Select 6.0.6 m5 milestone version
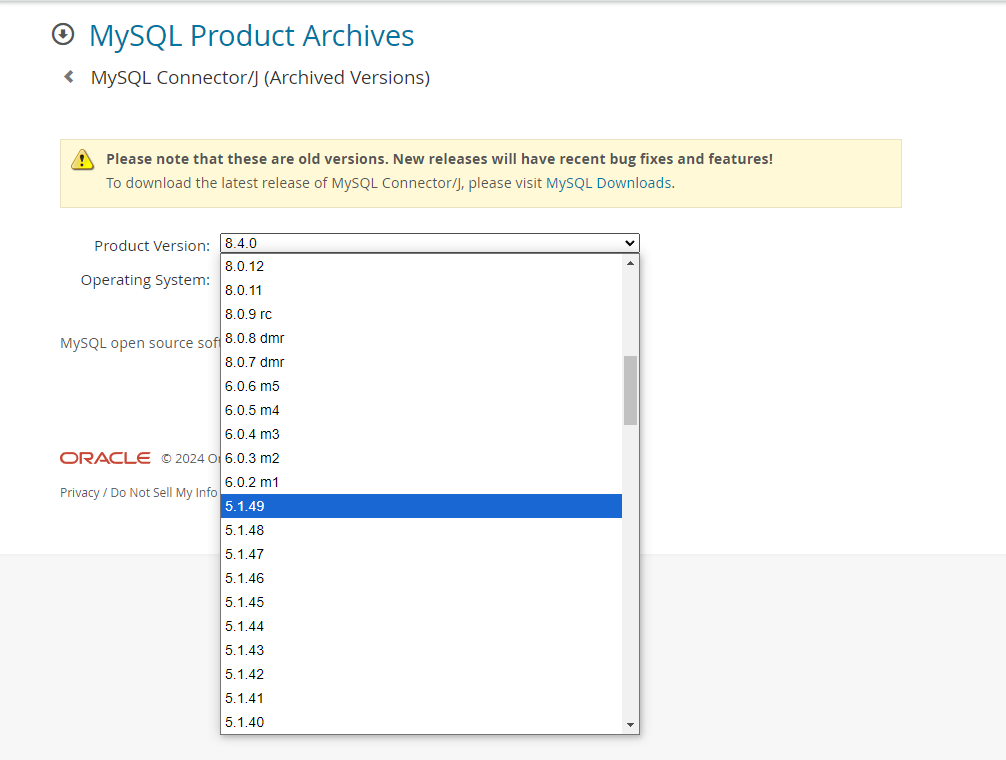Screen dimensions: 1006x760 pyautogui.click(x=421, y=386)
